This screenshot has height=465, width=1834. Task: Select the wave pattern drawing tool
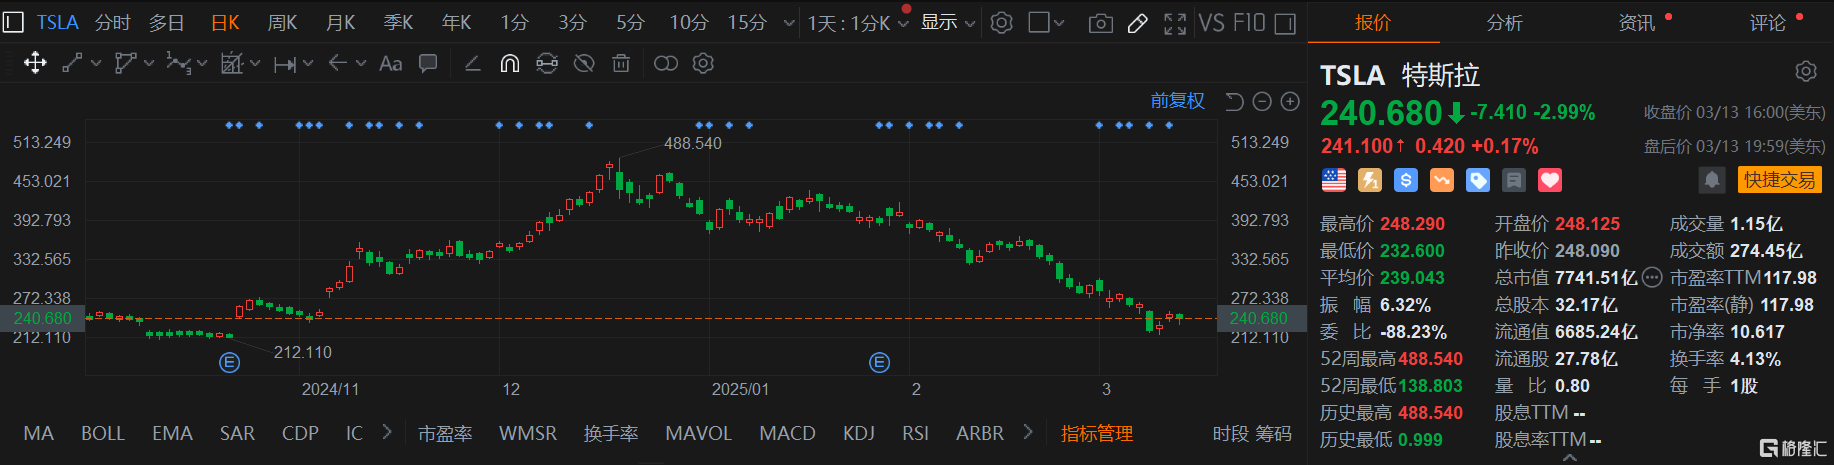178,63
